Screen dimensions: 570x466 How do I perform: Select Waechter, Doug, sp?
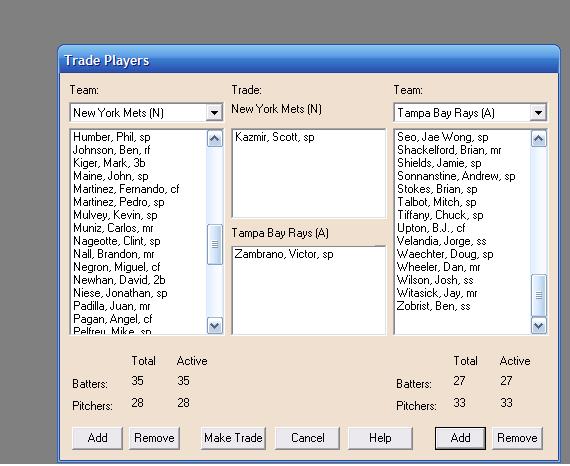point(445,254)
